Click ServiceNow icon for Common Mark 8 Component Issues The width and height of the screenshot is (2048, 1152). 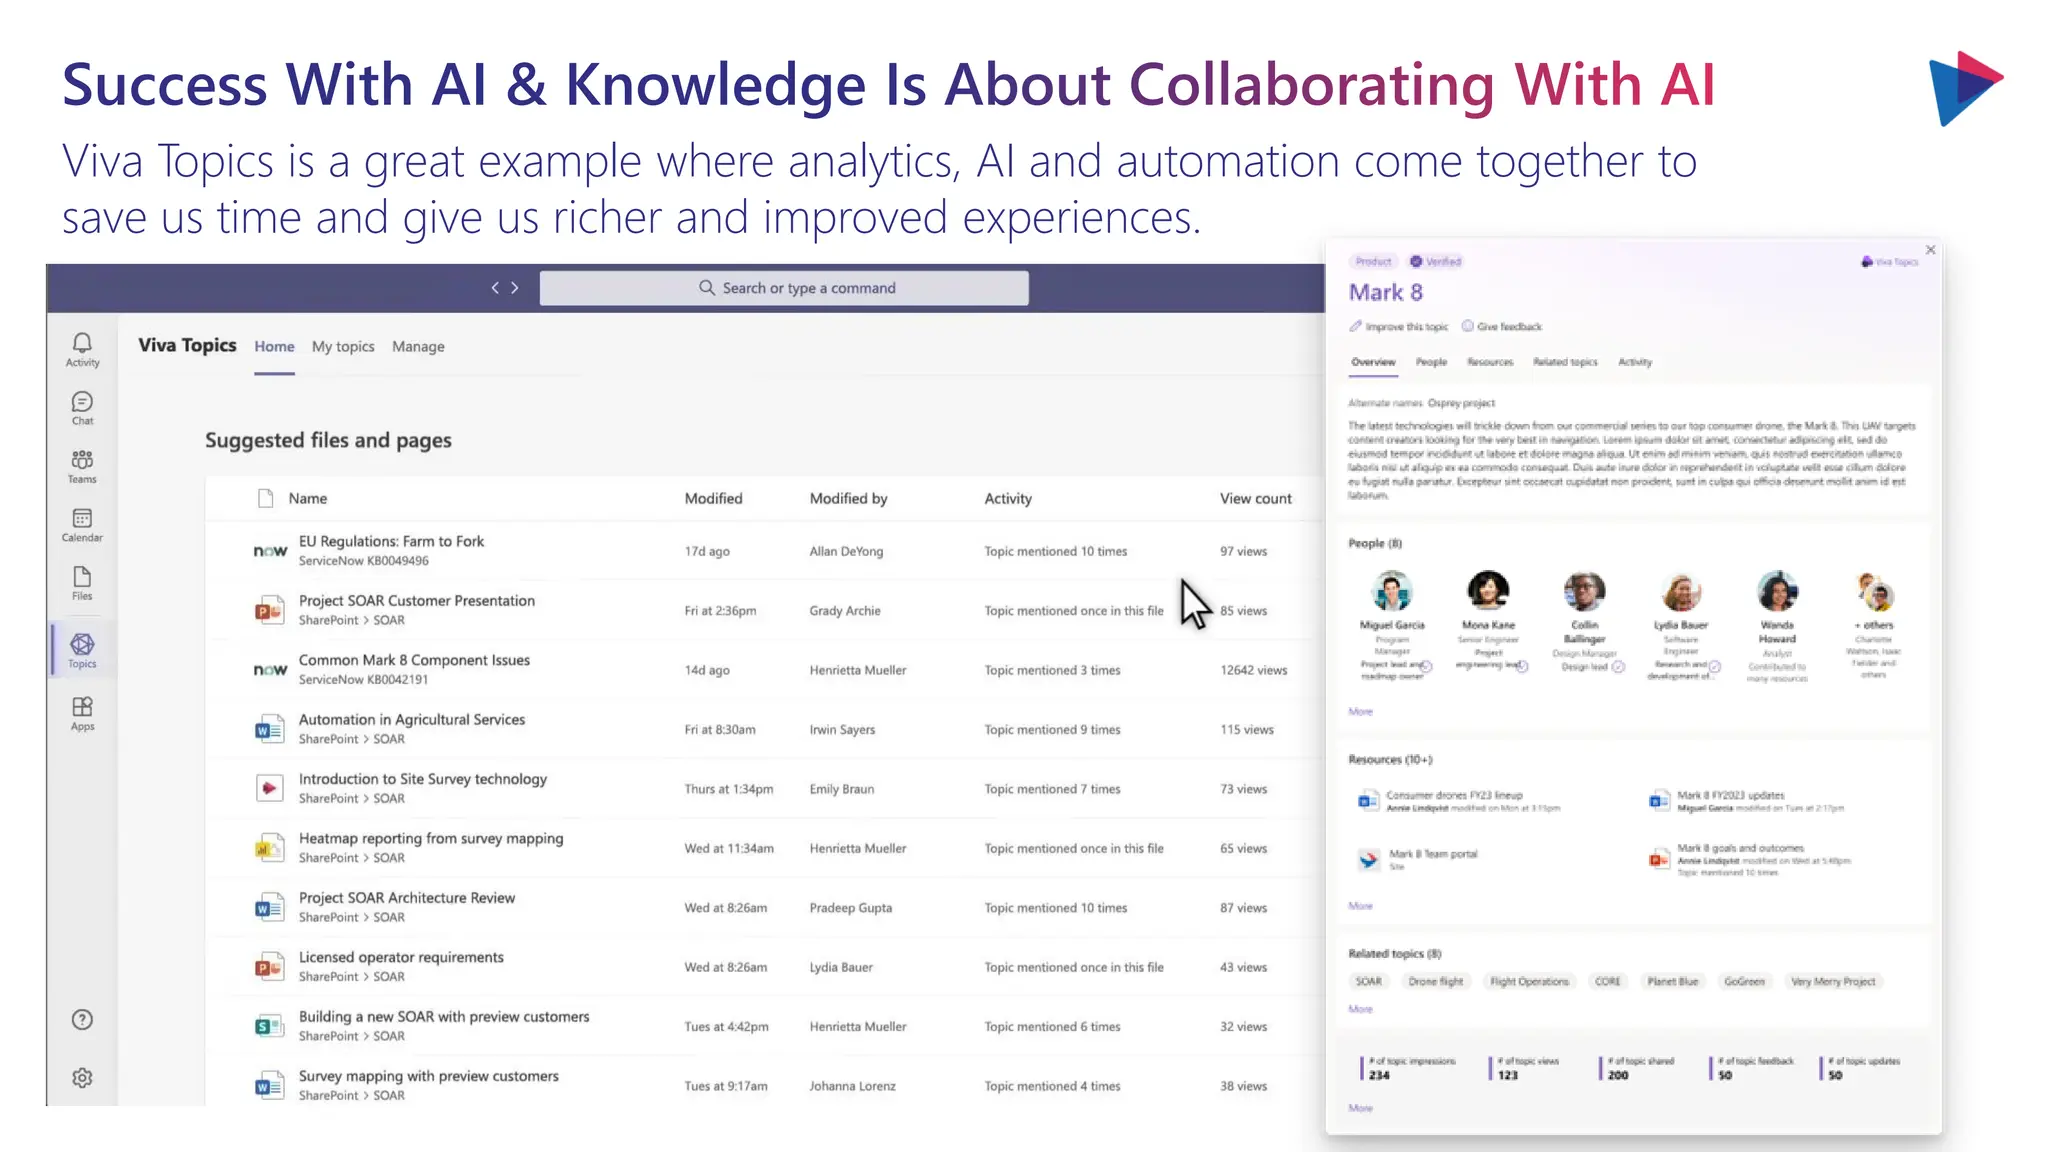coord(270,670)
